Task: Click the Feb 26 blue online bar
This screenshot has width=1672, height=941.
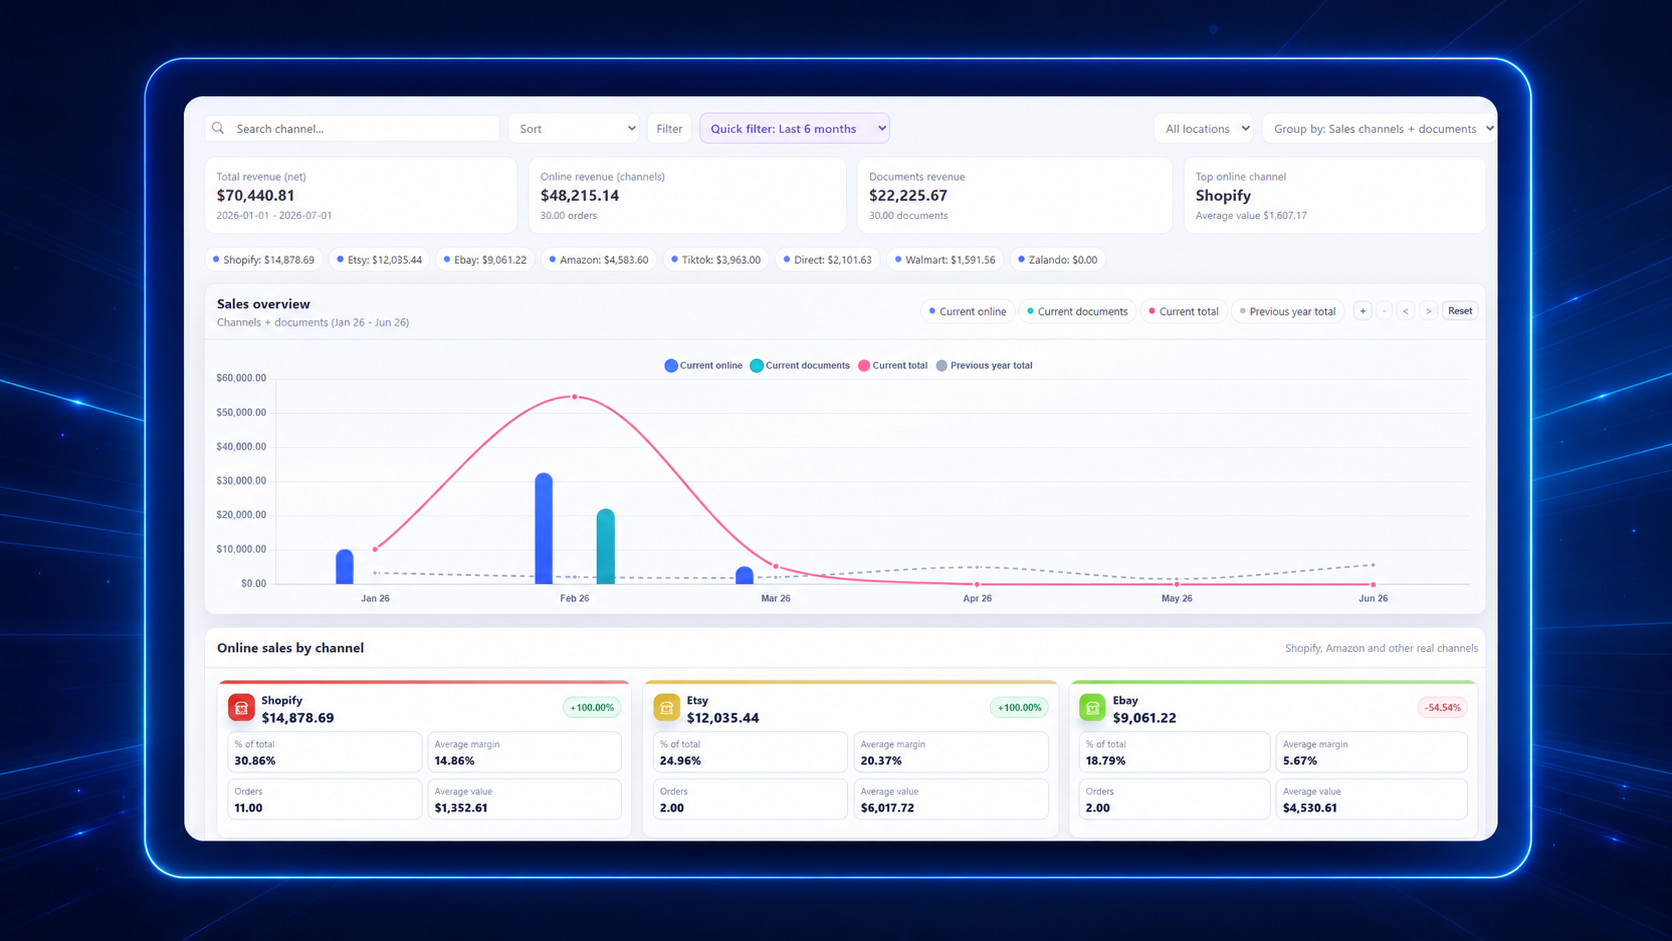Action: [544, 528]
